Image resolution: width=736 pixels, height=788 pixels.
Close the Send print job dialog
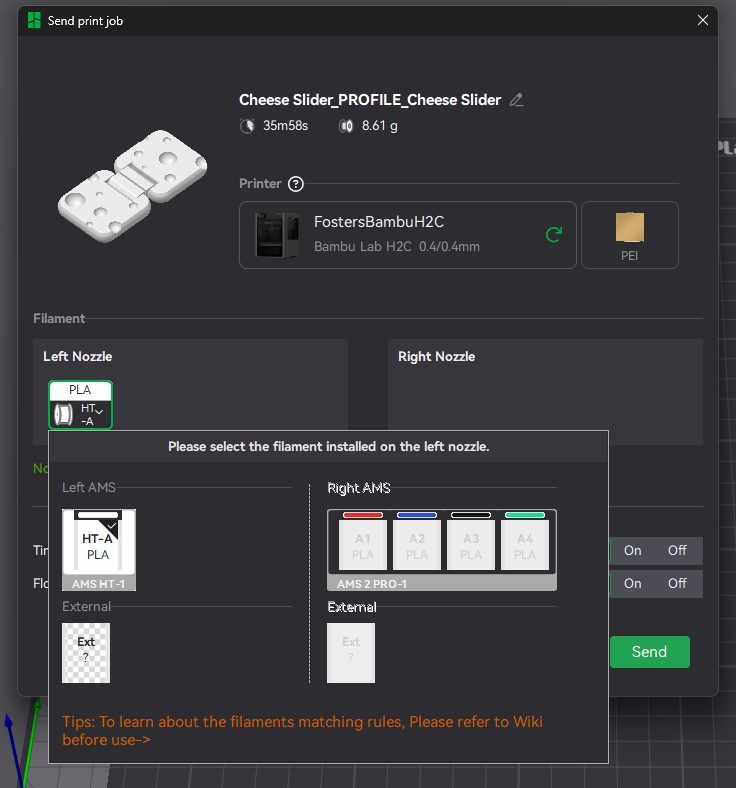click(702, 20)
